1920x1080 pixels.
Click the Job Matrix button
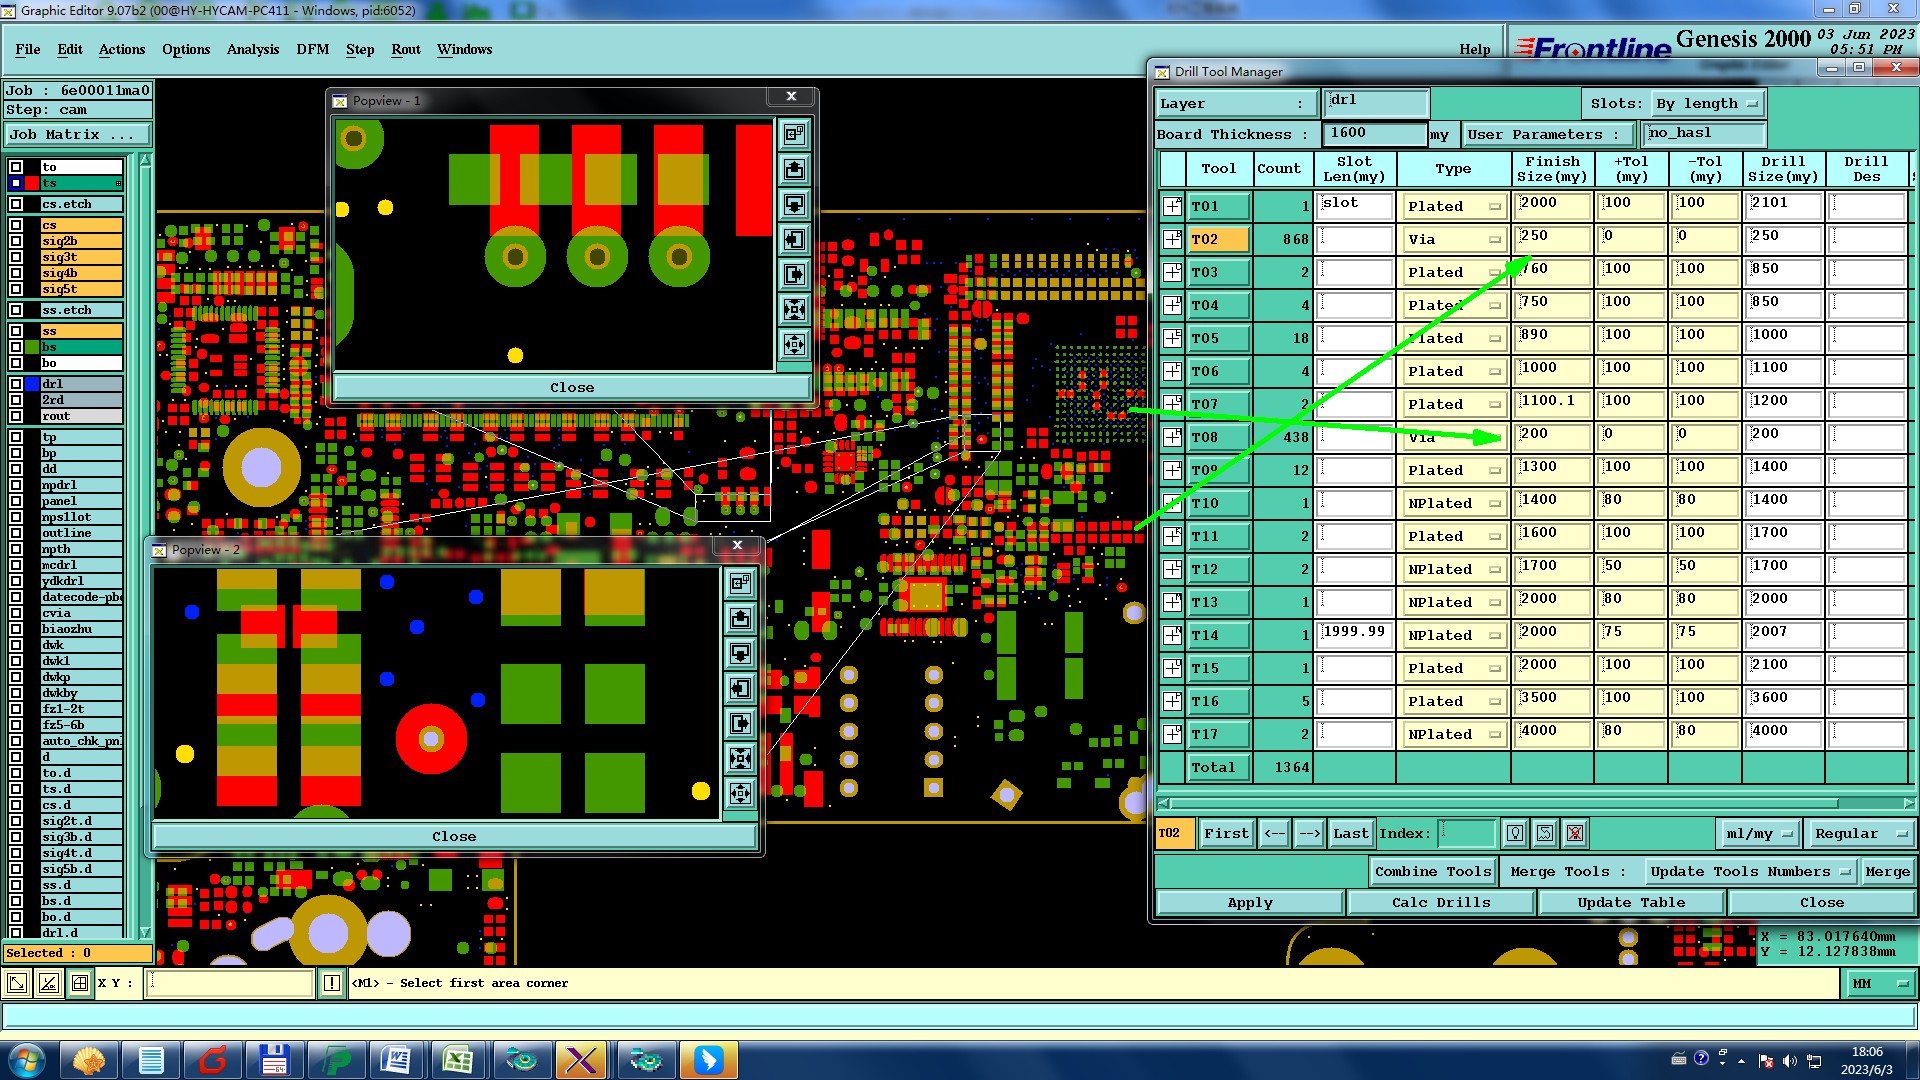click(78, 135)
